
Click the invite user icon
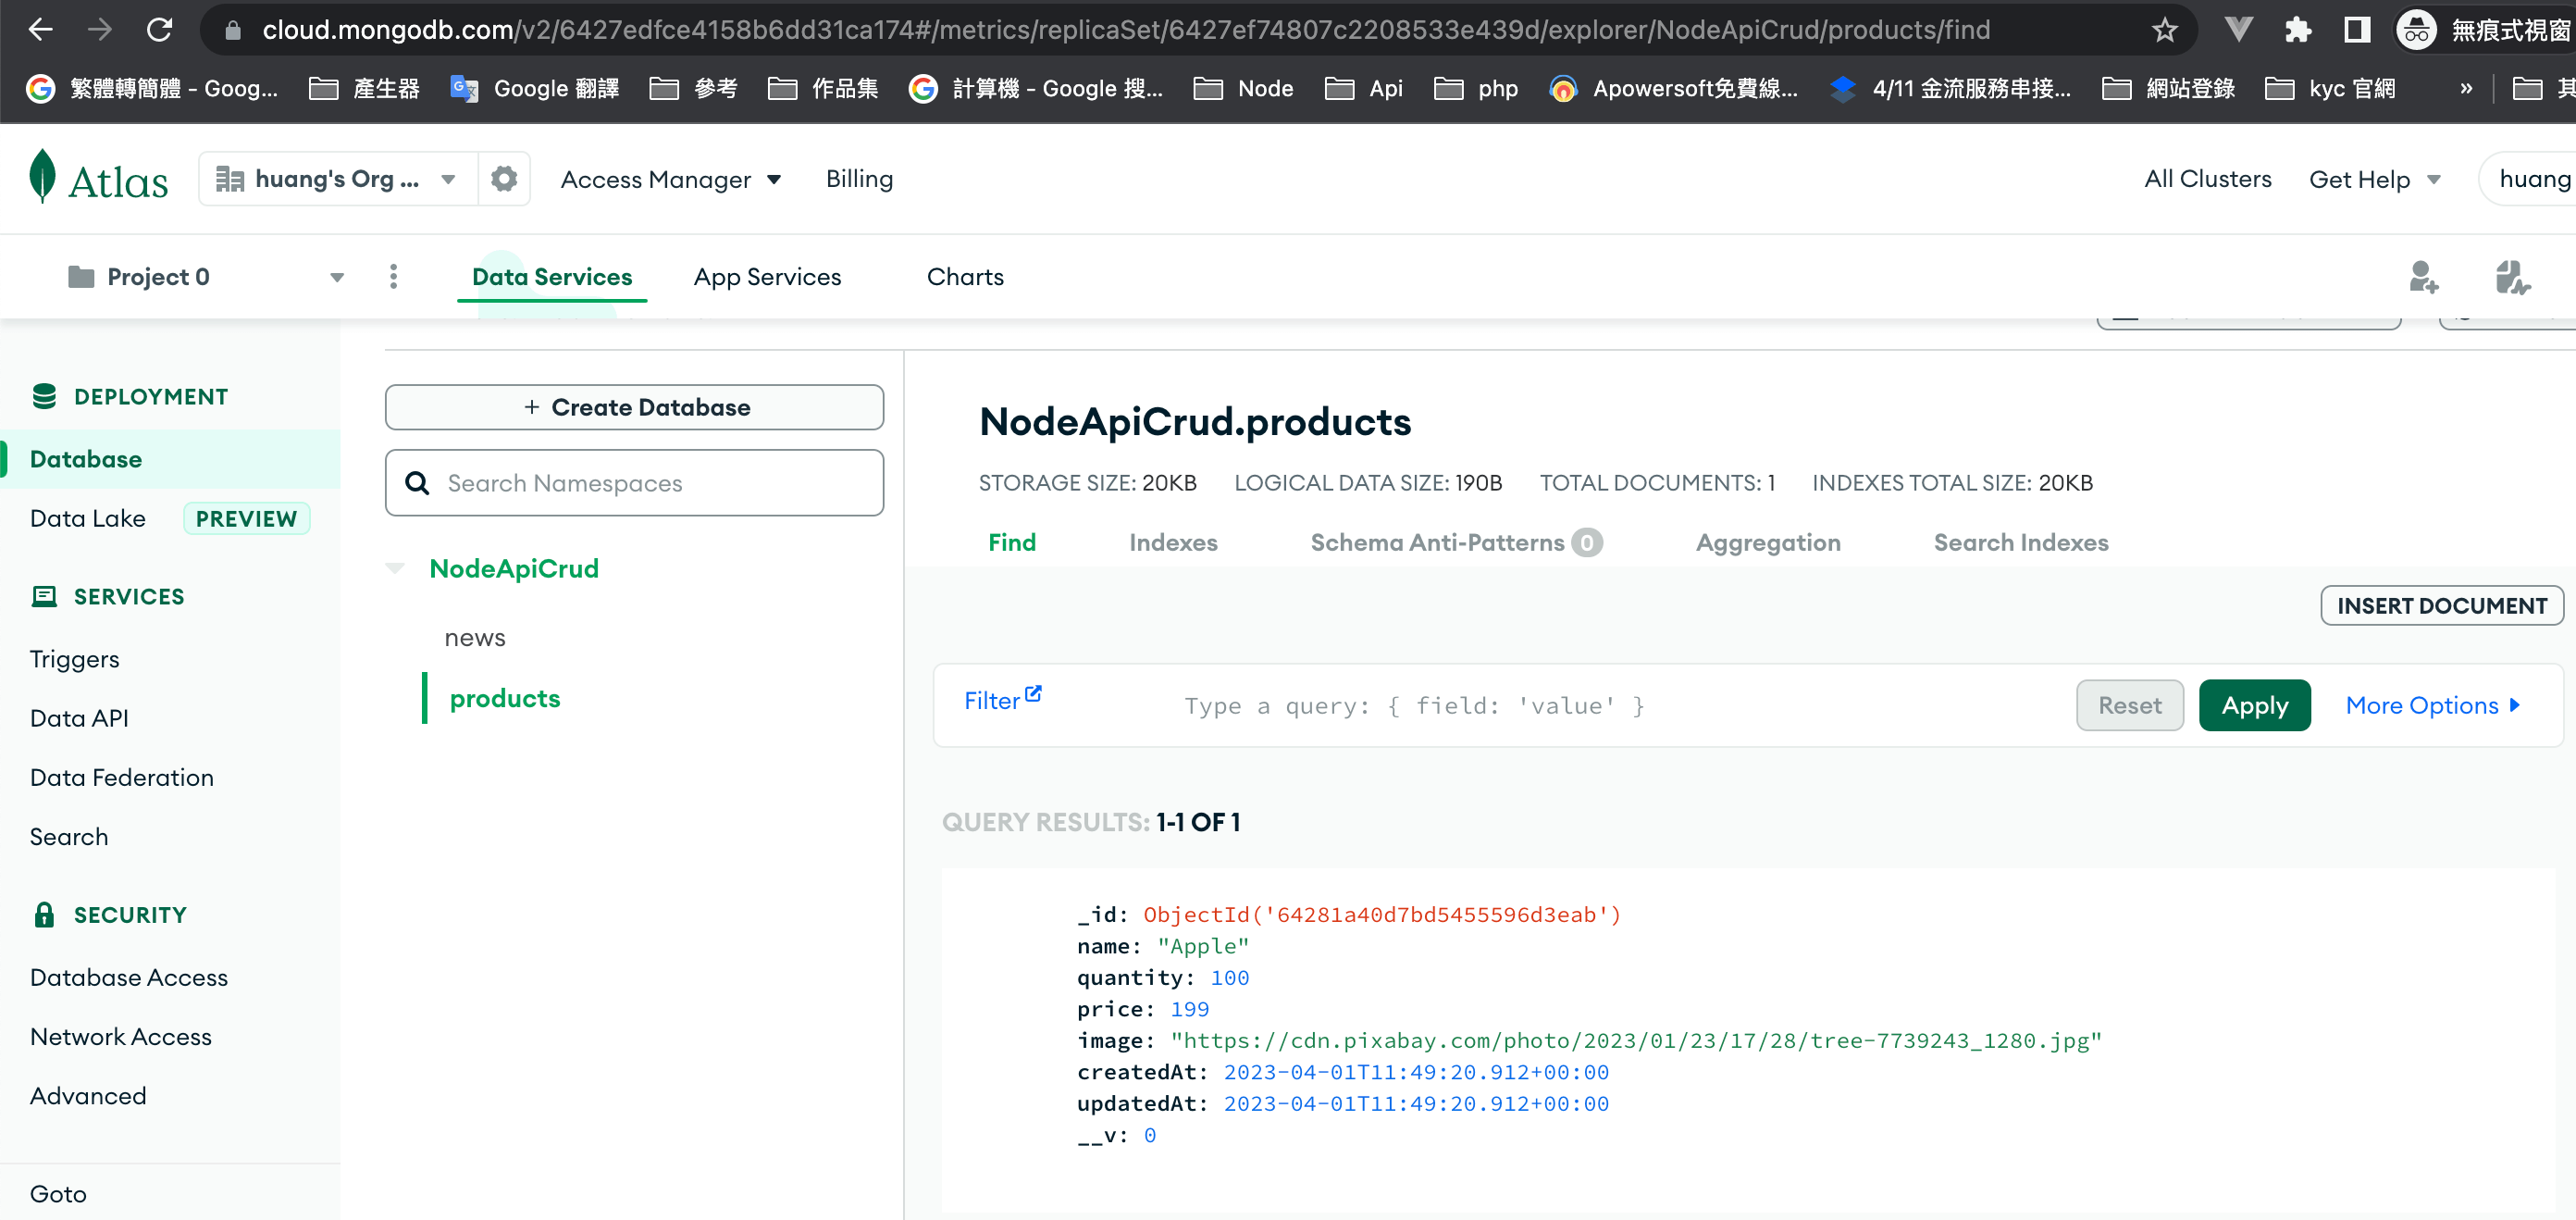2423,277
